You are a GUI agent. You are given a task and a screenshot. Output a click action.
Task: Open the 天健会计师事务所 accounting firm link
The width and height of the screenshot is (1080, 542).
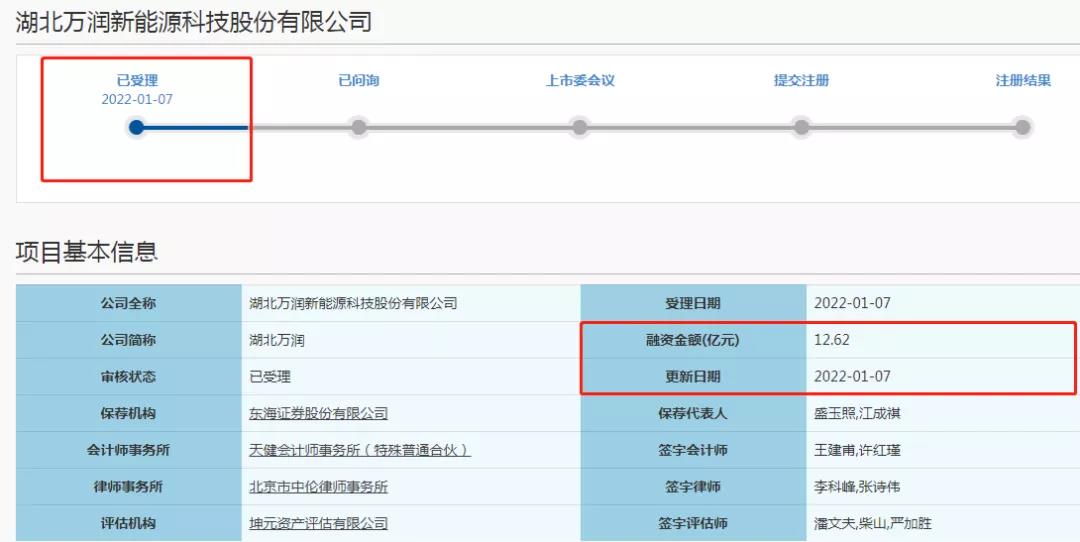point(359,450)
